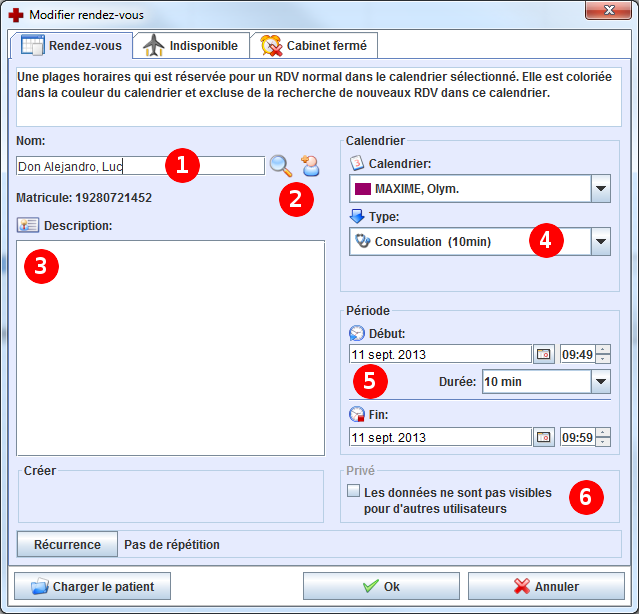
Task: Click the Charger le patient button
Action: click(x=92, y=586)
